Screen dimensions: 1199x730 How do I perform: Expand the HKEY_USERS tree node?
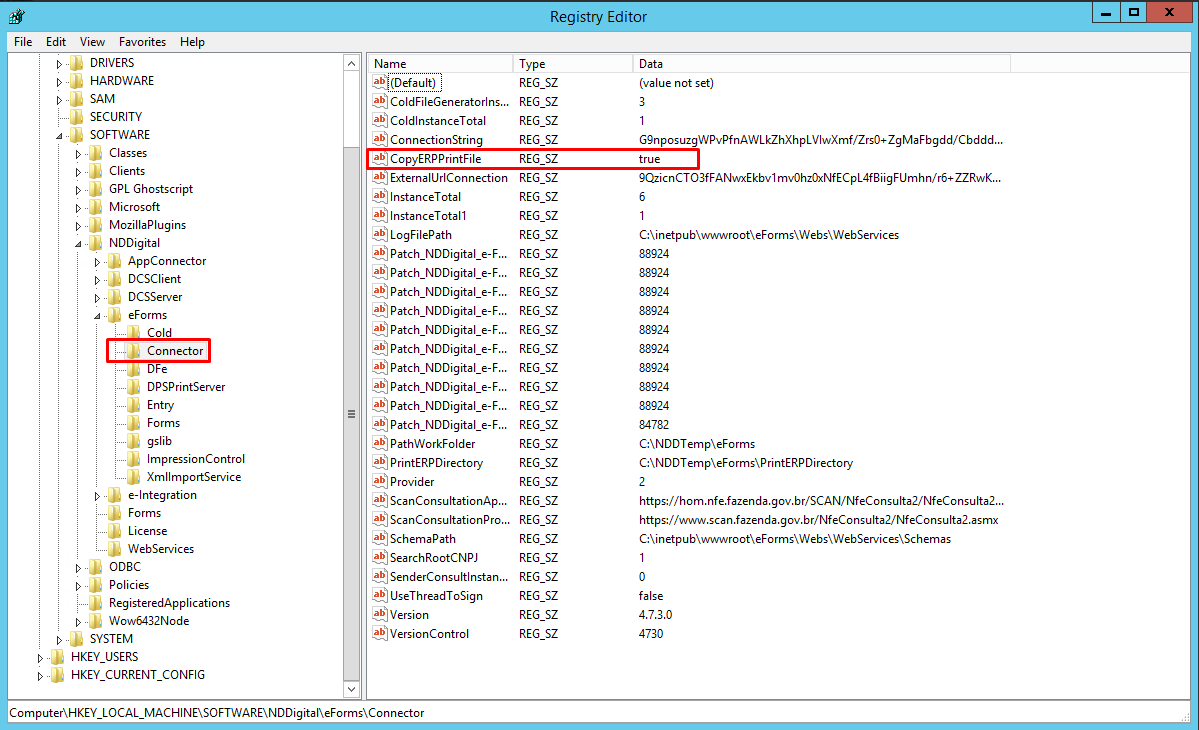coord(41,658)
